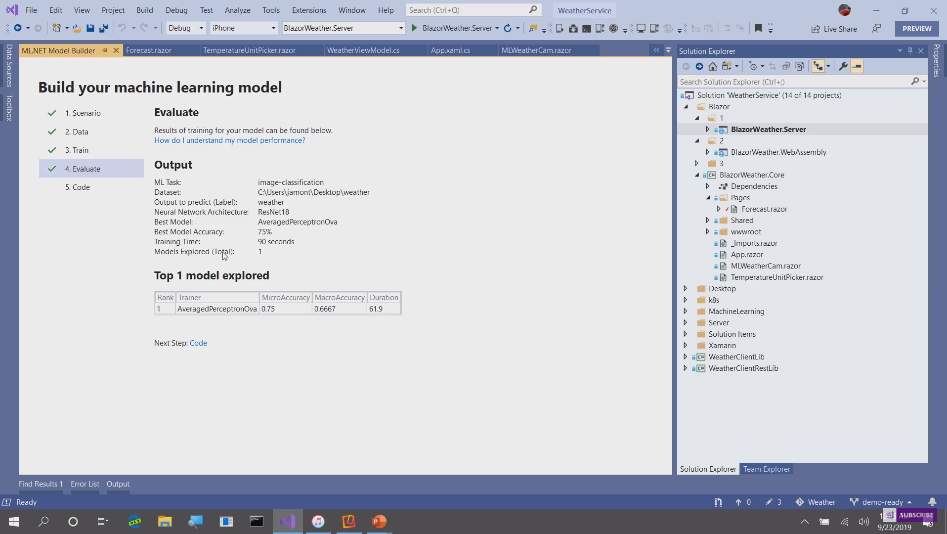947x534 pixels.
Task: Switch to the WeatherViewModel.cs tab
Action: (362, 50)
